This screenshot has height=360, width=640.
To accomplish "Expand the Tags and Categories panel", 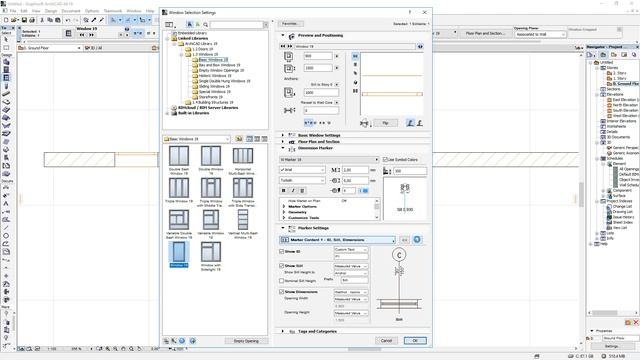I will click(282, 331).
